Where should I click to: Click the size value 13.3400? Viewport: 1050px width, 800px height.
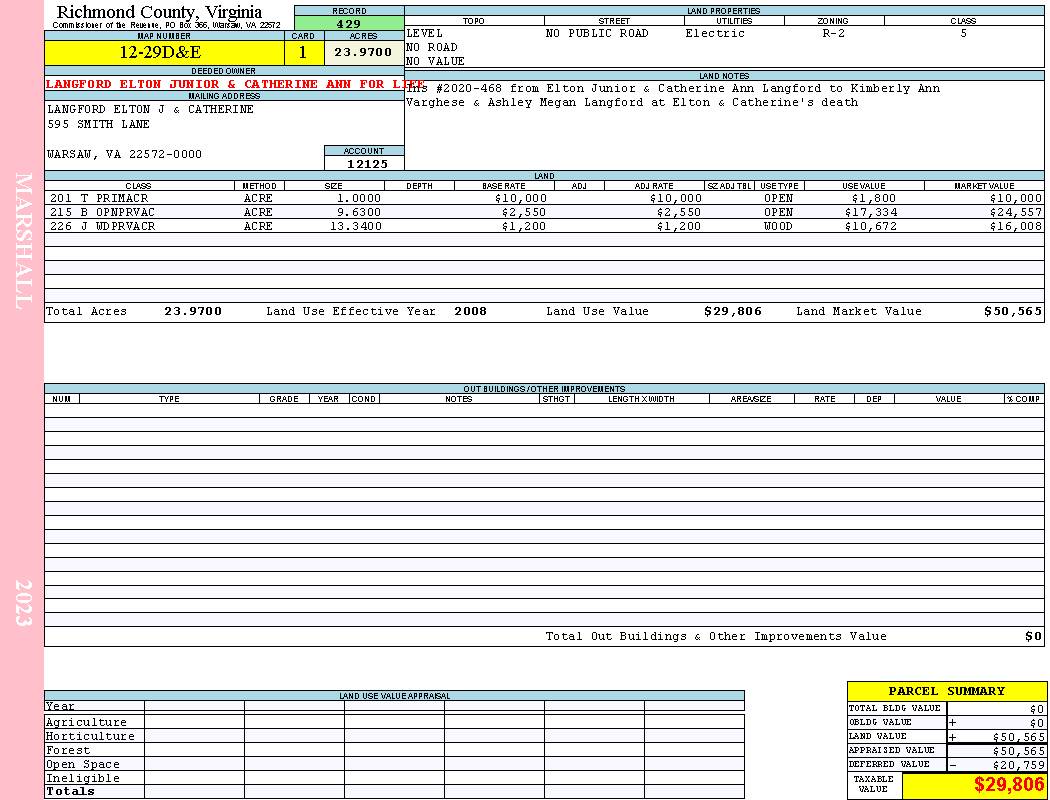tap(356, 226)
